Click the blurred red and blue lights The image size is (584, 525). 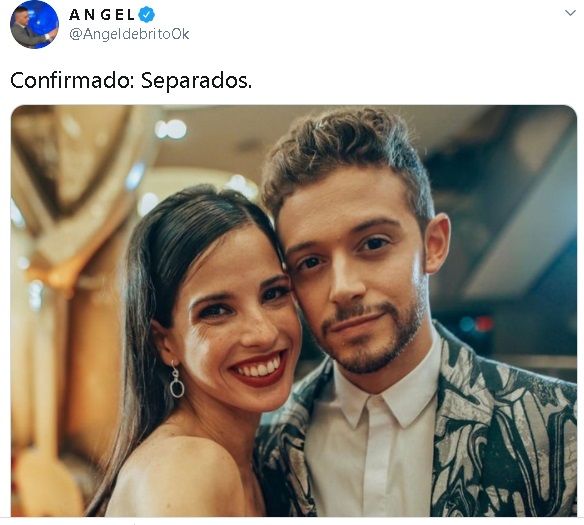pyautogui.click(x=476, y=324)
